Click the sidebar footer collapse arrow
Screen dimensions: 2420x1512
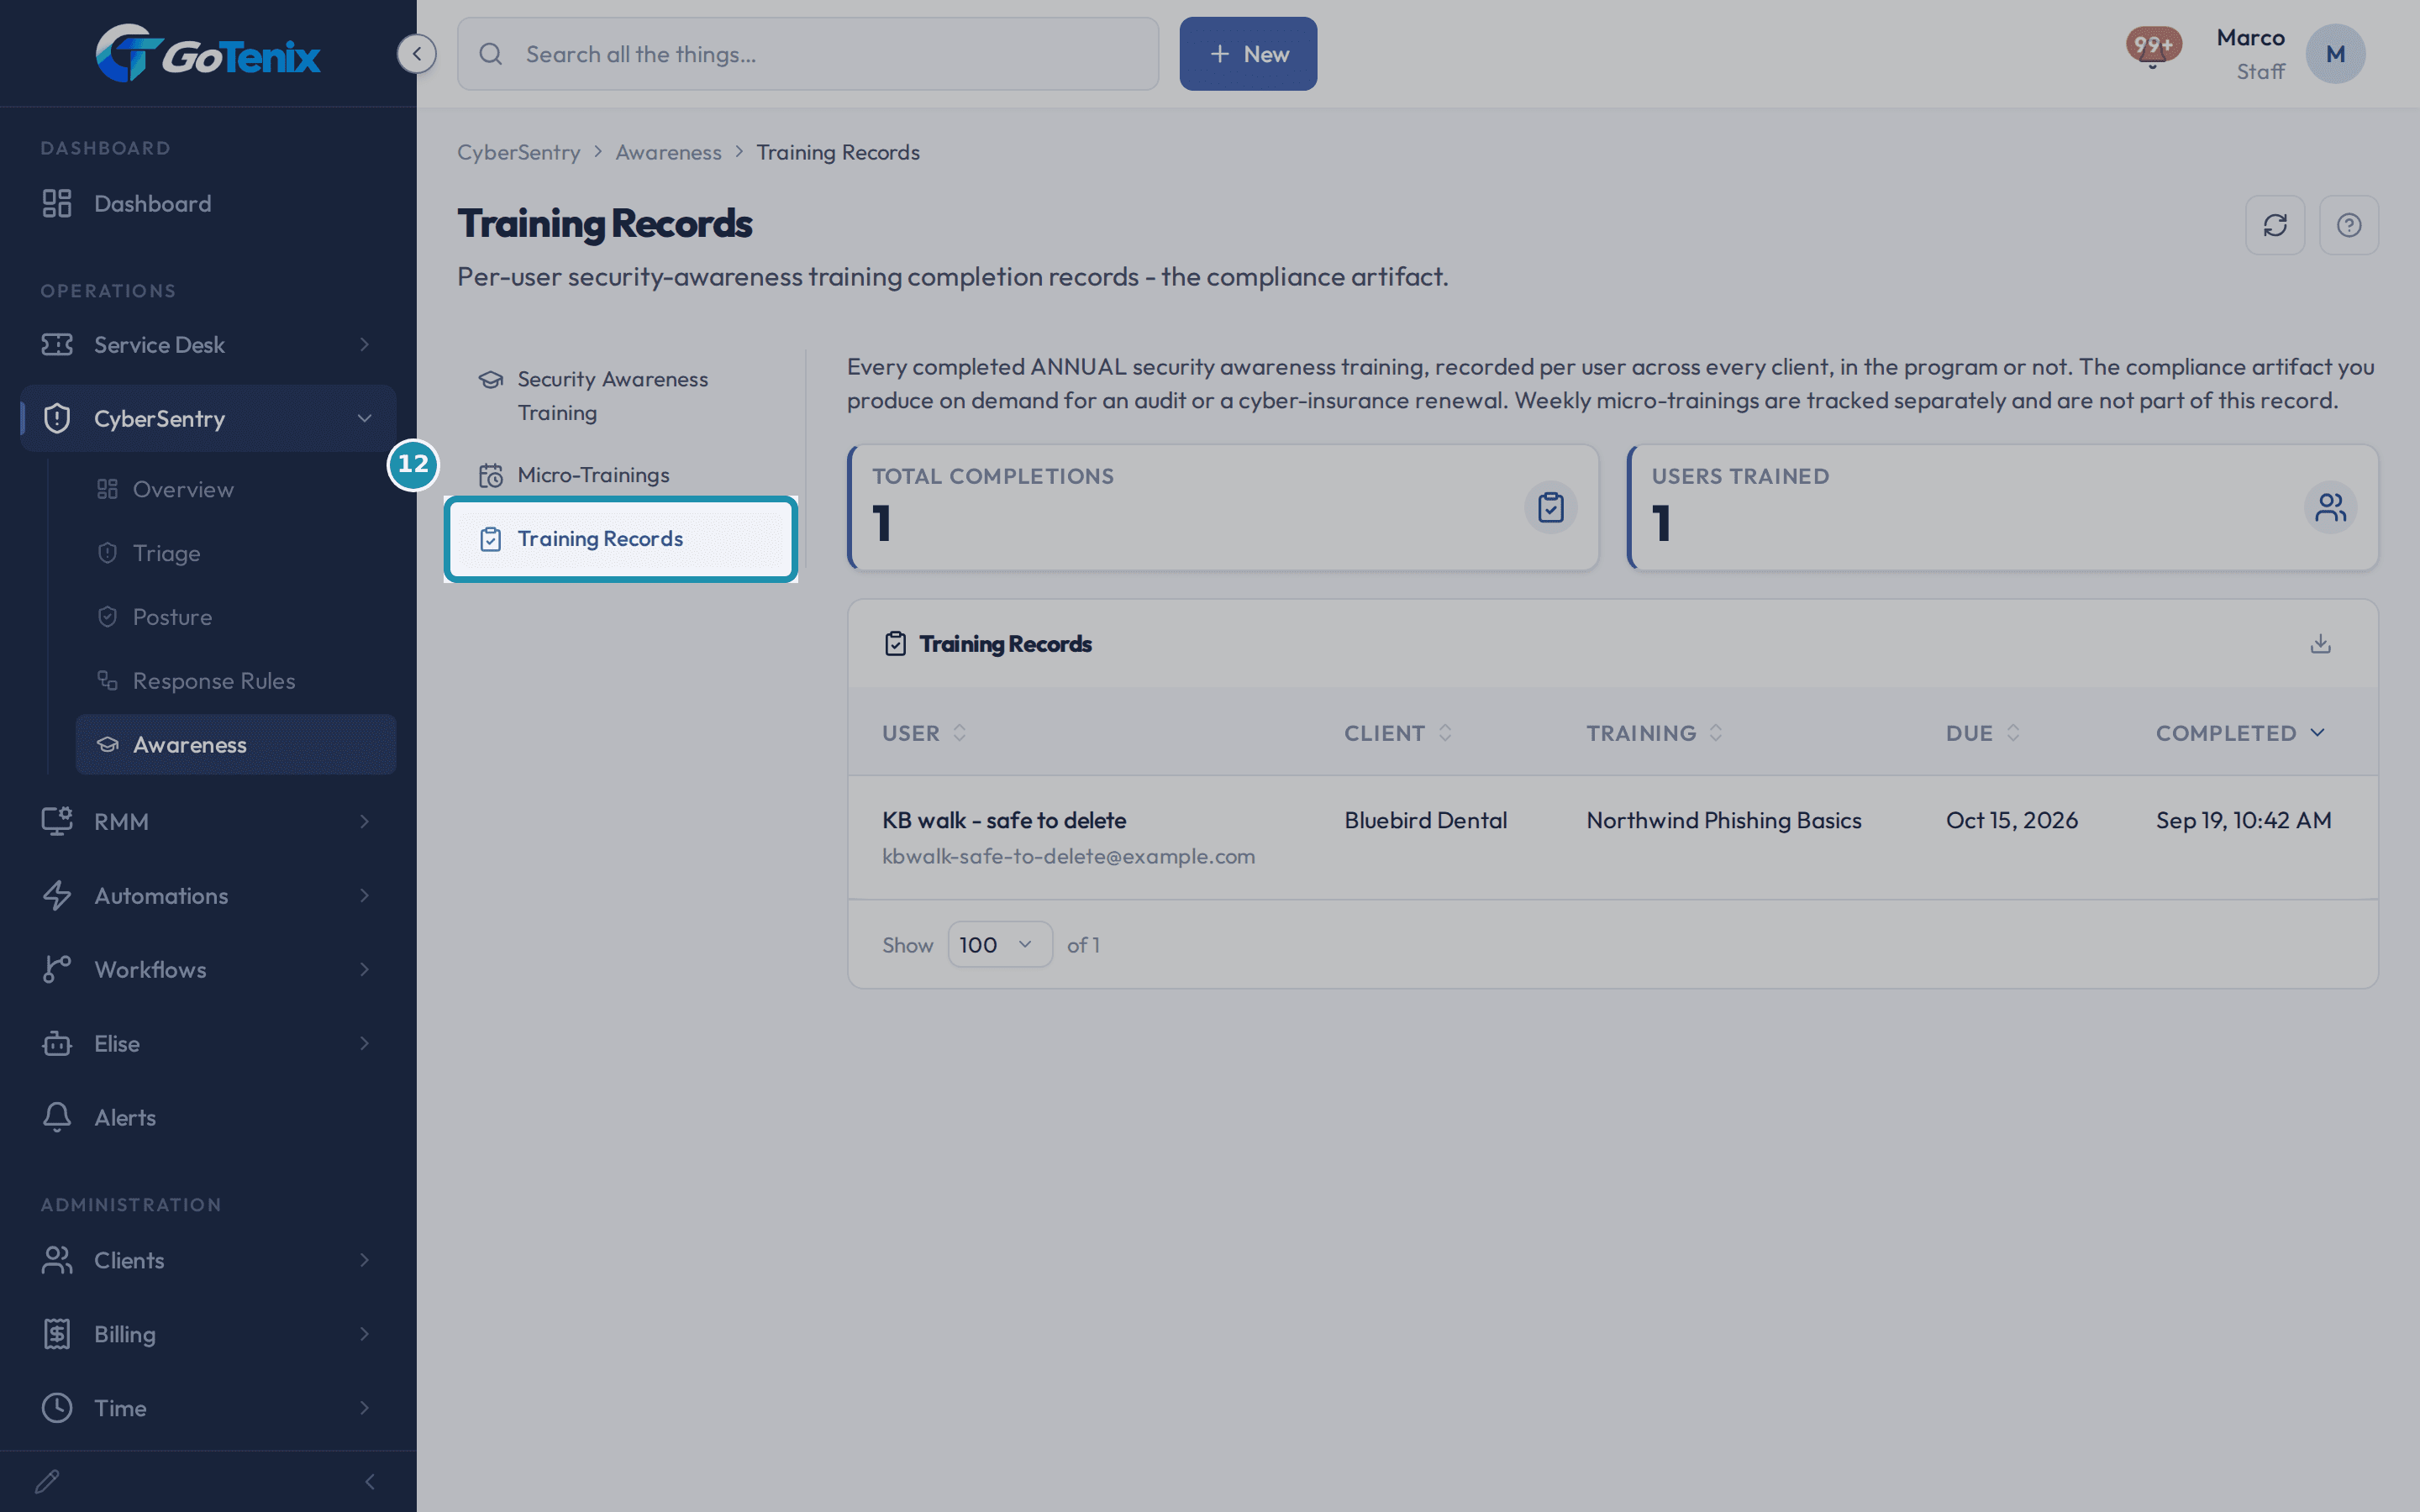pyautogui.click(x=370, y=1481)
